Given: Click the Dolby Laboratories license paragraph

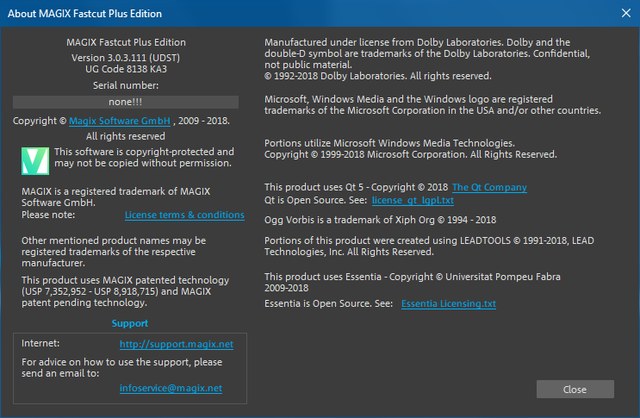Looking at the screenshot, I should [430, 59].
